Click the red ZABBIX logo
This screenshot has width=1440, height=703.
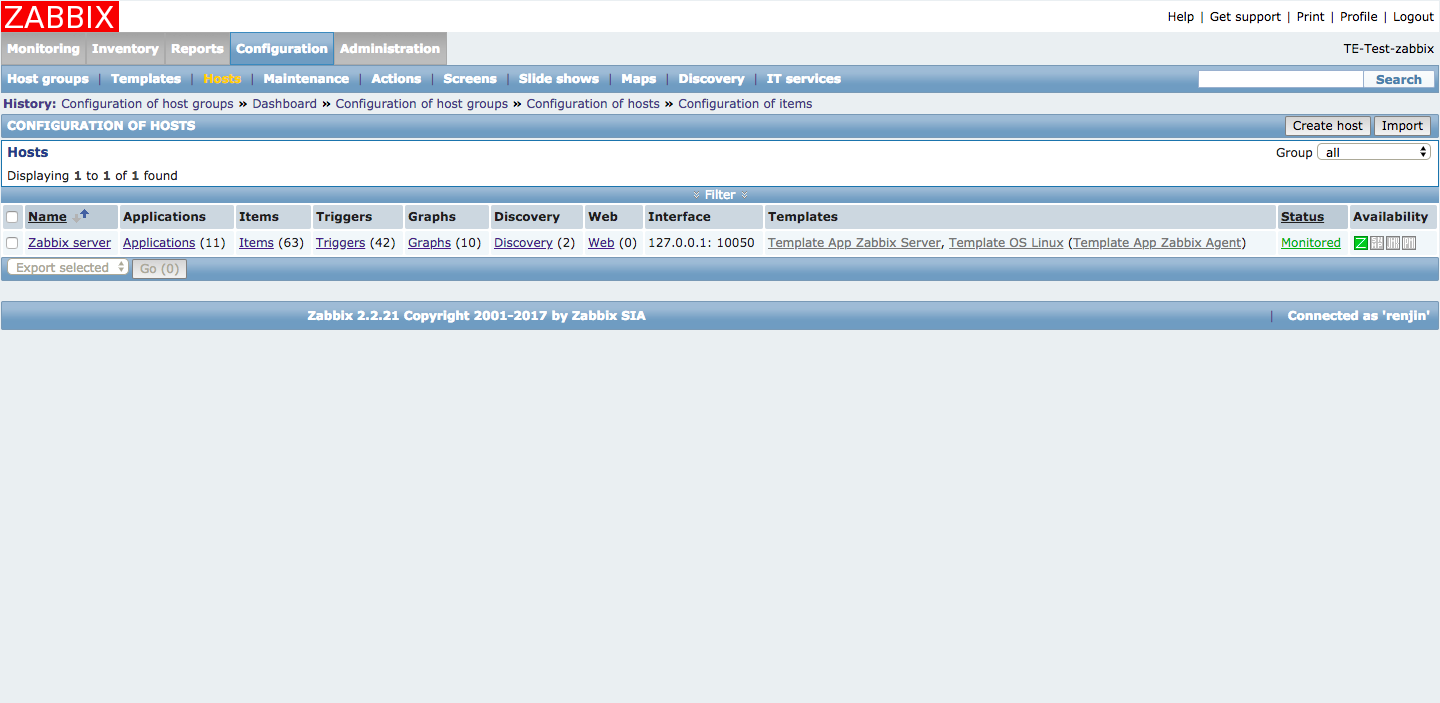[x=60, y=16]
